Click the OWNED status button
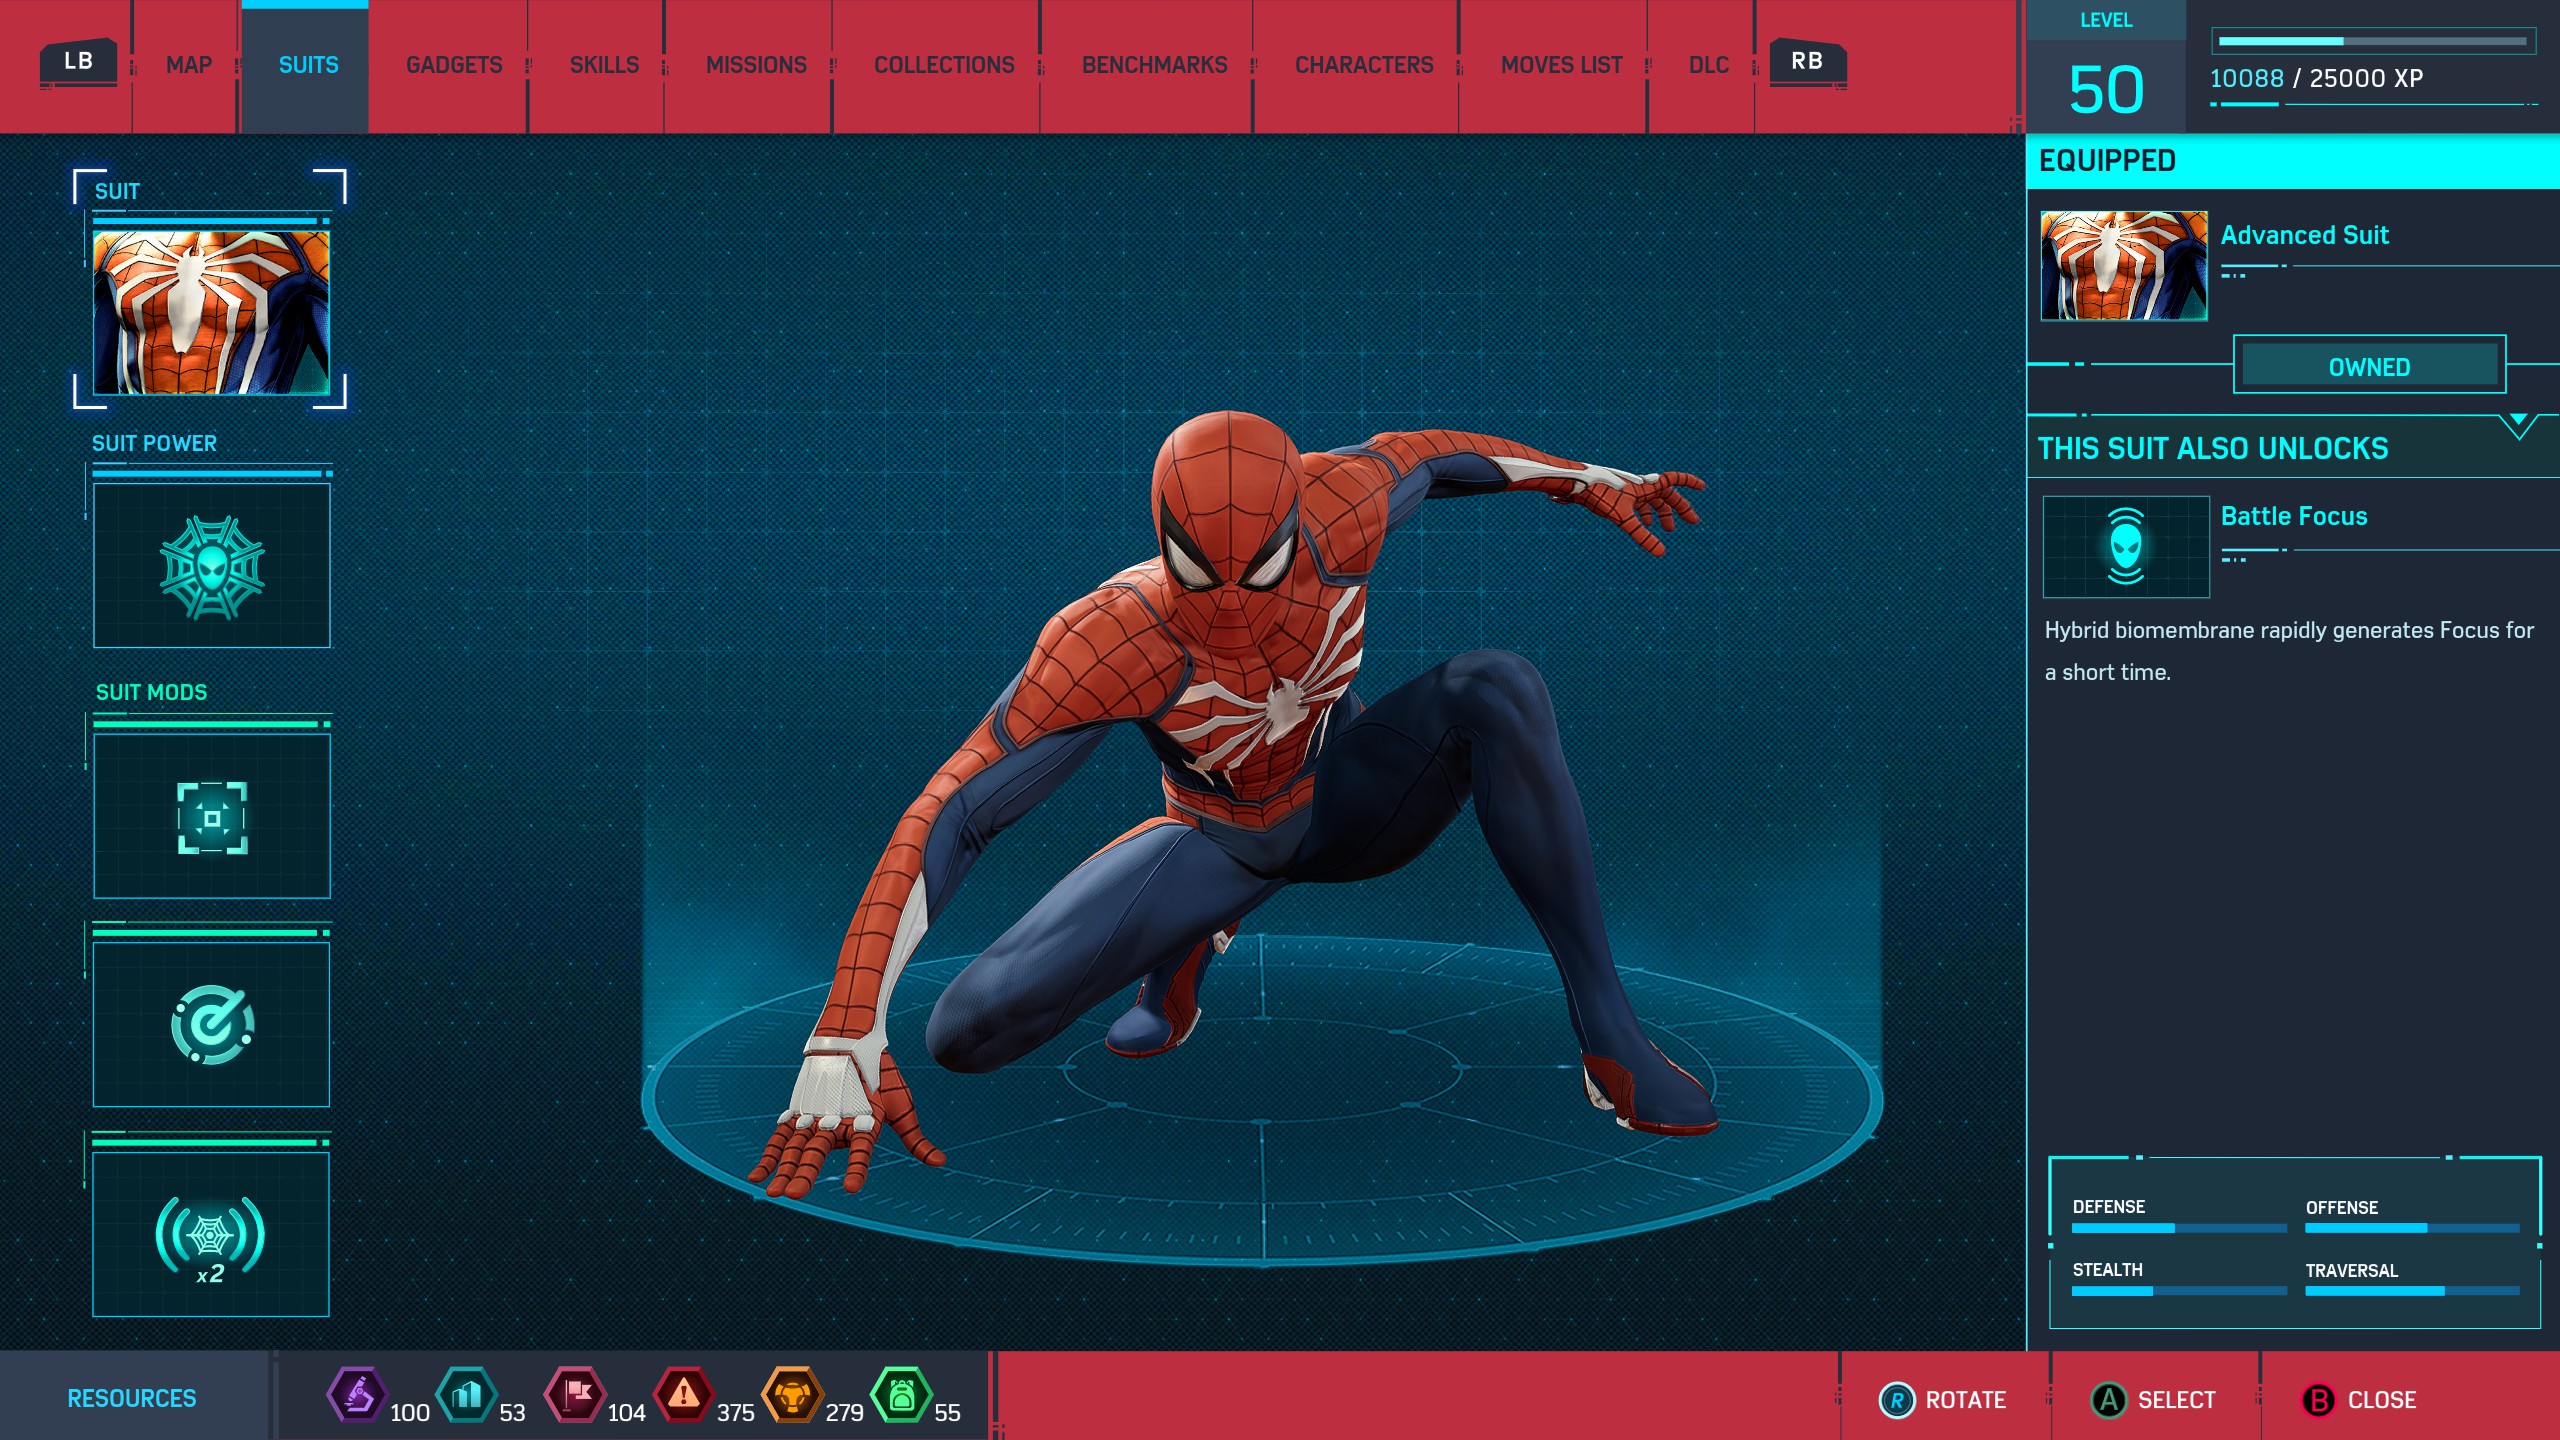Screen dimensions: 2560x1440 click(2368, 366)
